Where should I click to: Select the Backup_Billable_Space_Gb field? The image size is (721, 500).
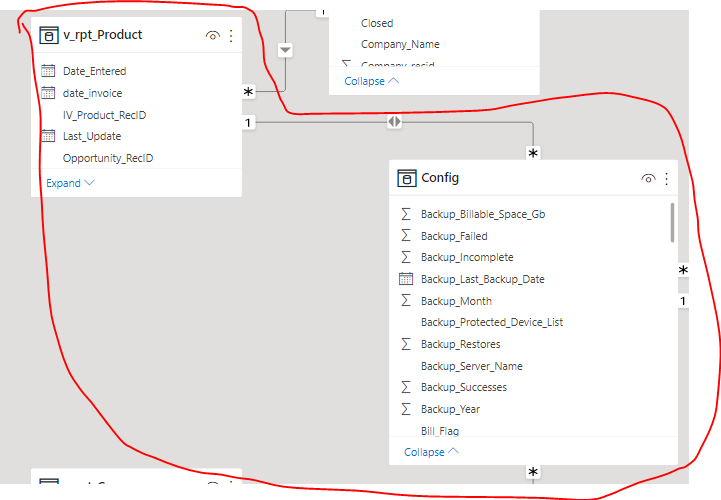click(x=483, y=214)
